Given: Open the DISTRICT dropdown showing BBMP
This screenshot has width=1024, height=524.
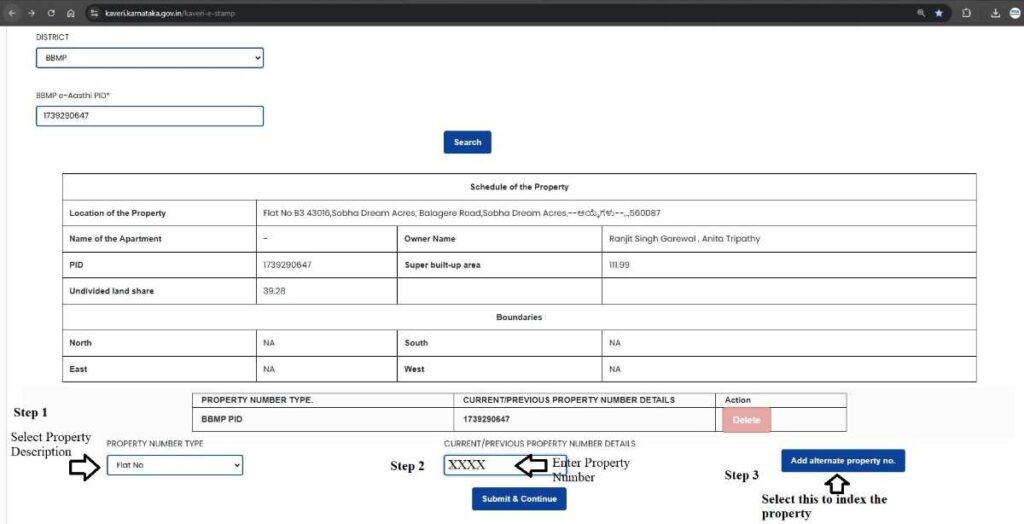Looking at the screenshot, I should click(149, 58).
